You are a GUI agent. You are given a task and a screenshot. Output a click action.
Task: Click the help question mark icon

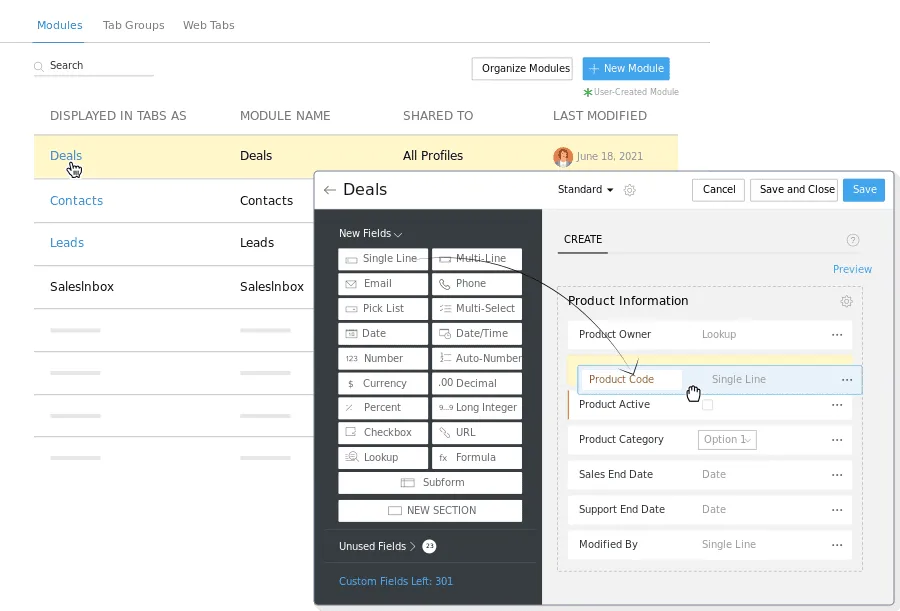tap(853, 240)
